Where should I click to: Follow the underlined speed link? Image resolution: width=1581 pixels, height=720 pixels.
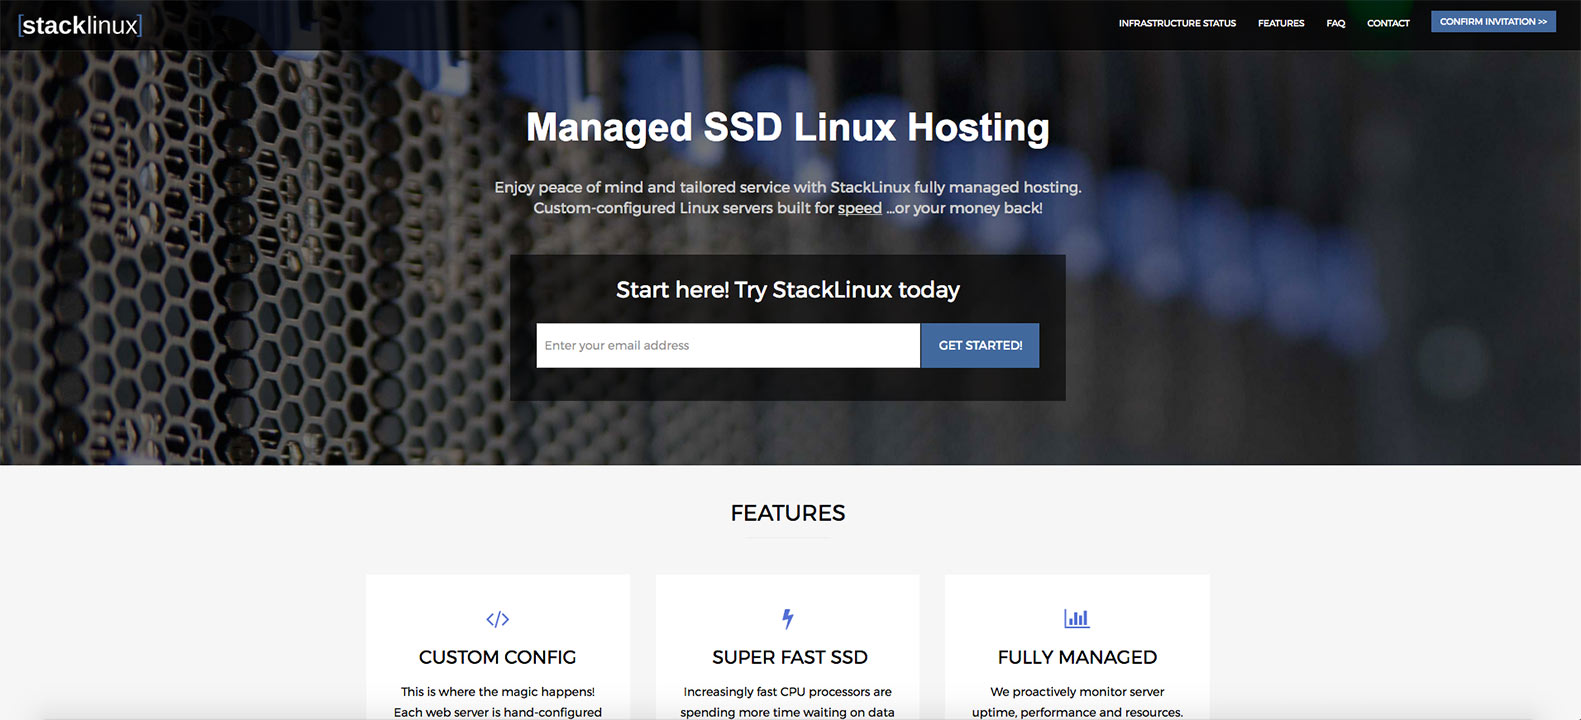coord(859,208)
